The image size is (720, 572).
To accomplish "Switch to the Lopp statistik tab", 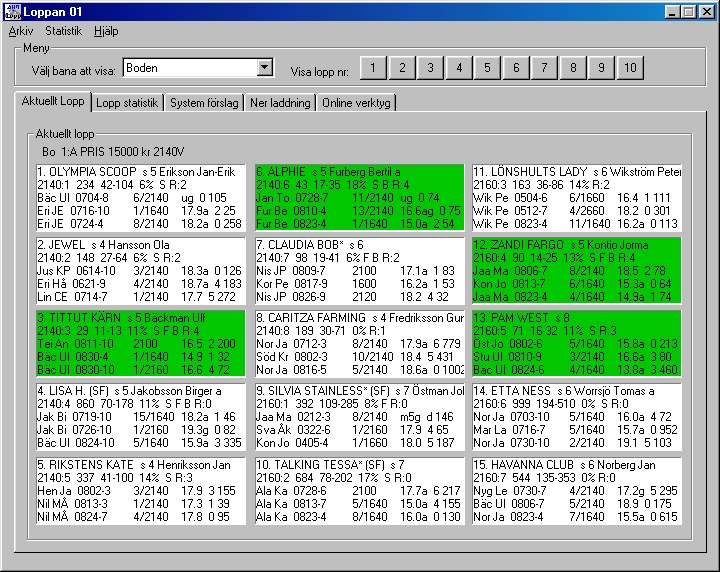I will pyautogui.click(x=127, y=103).
